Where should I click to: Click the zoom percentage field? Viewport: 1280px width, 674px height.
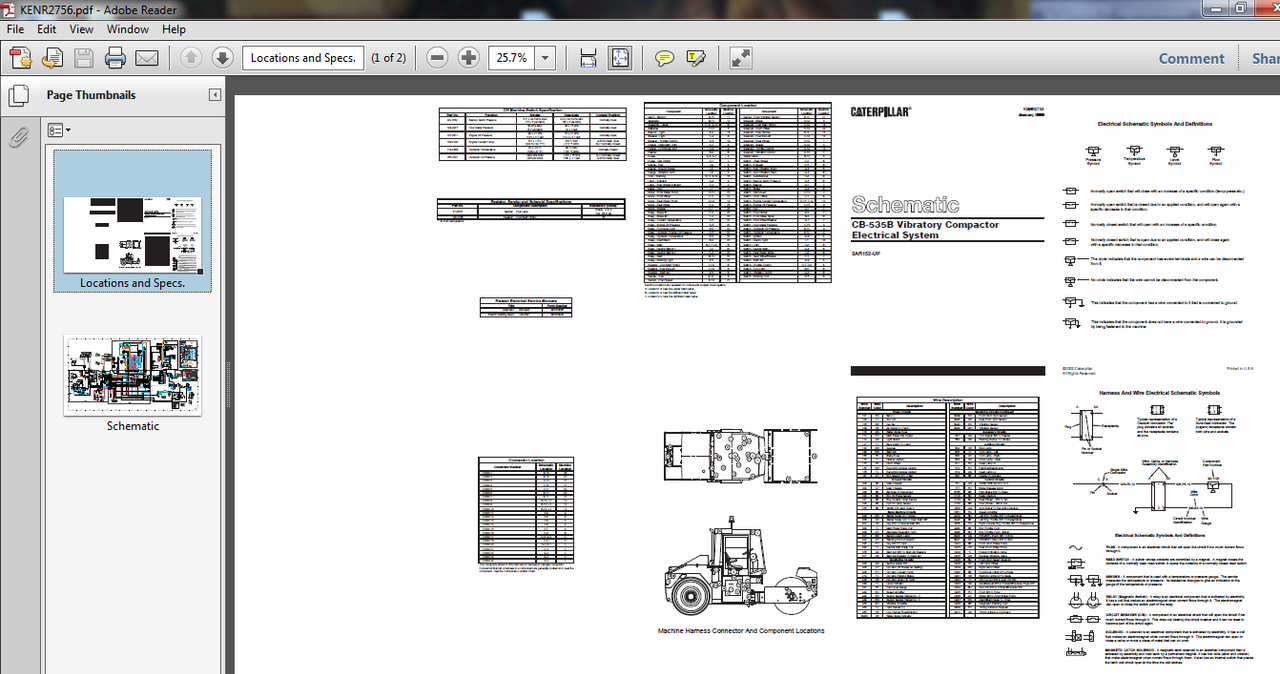pos(512,58)
